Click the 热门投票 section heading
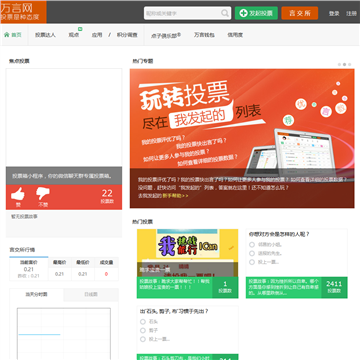Image resolution: width=360 pixels, height=360 pixels. coord(143,222)
